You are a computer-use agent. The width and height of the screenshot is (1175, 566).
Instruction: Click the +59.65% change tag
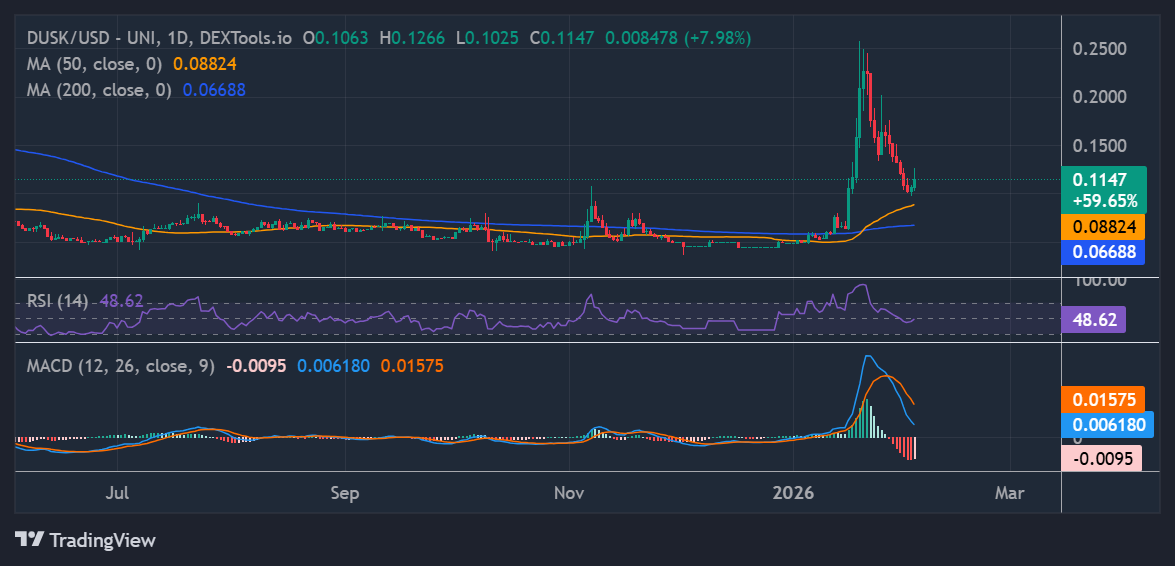pos(1104,200)
